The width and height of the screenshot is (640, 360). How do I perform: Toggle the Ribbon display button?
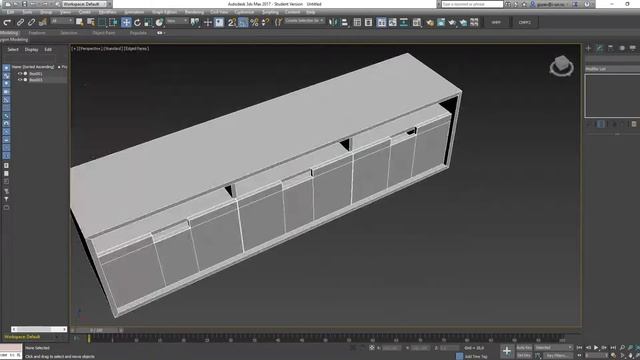381,22
